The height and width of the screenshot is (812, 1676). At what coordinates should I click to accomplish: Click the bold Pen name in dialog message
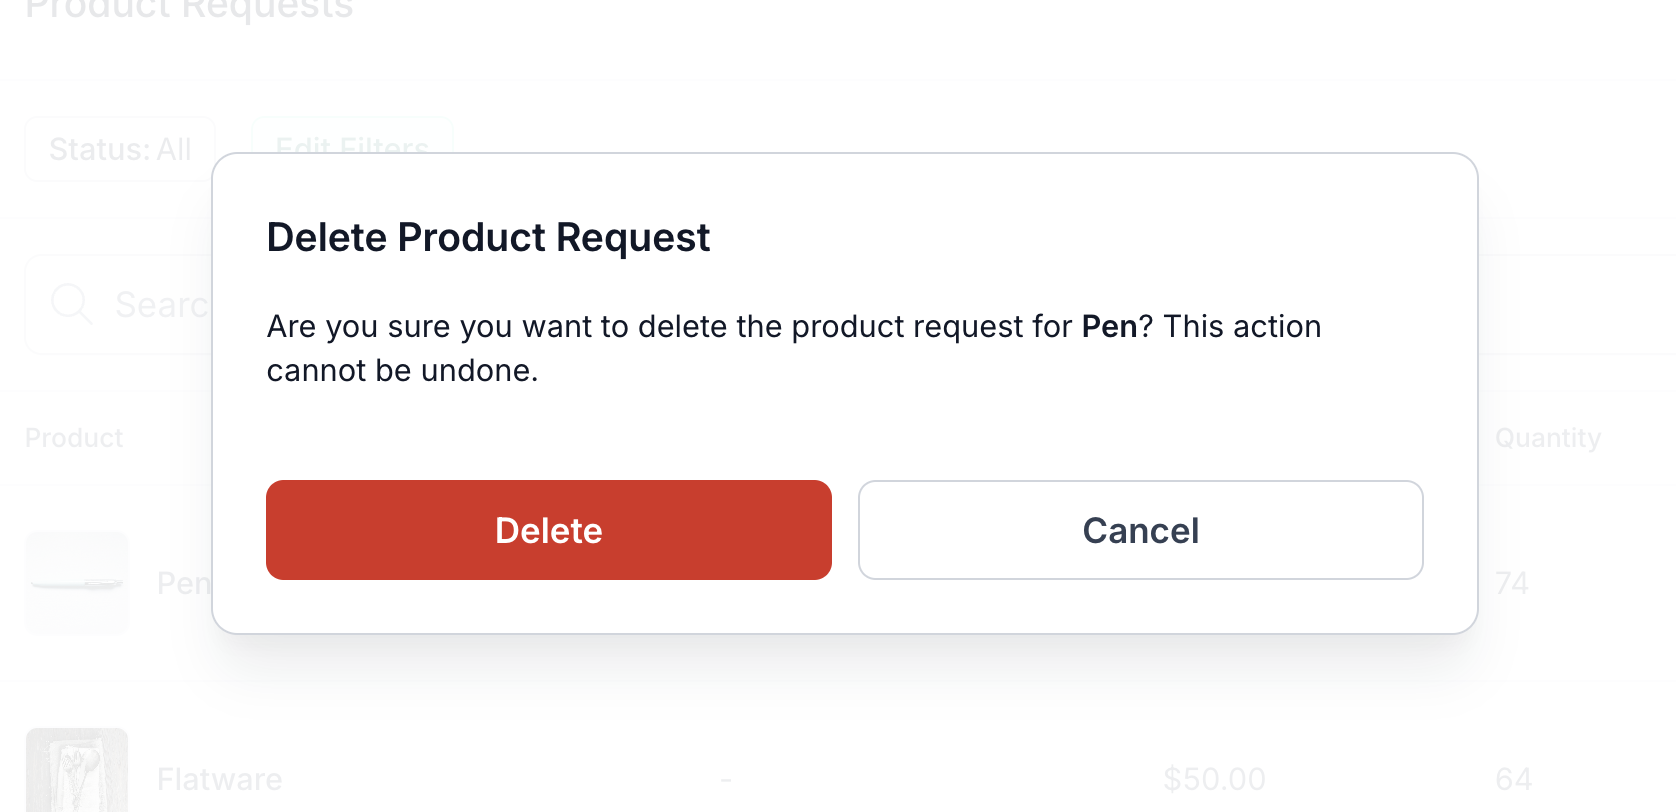[x=1110, y=327]
